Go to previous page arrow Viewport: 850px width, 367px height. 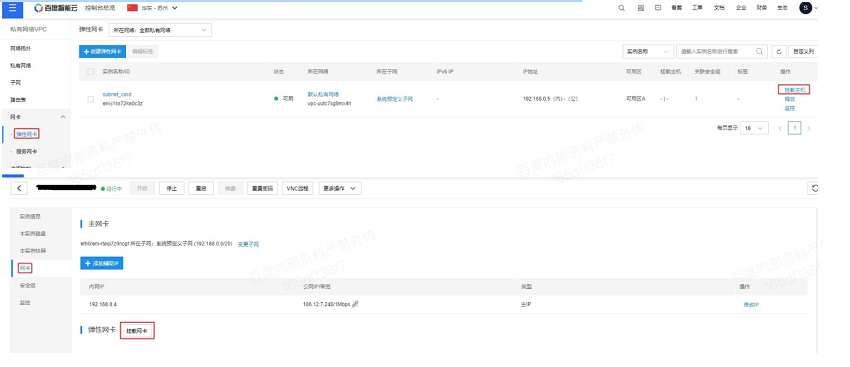click(x=780, y=128)
